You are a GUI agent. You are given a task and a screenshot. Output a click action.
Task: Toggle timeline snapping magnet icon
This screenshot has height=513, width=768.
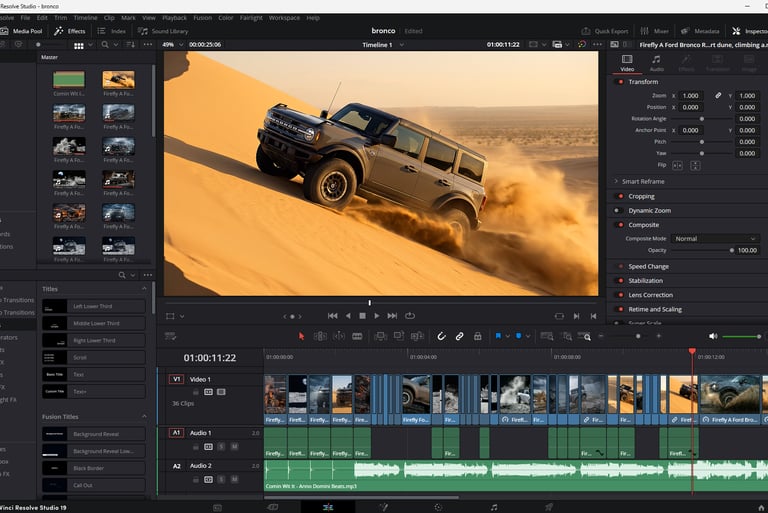coord(442,336)
